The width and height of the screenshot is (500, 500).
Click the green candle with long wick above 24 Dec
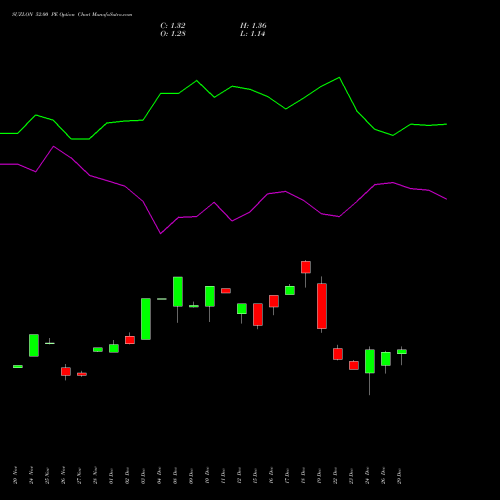[370, 361]
